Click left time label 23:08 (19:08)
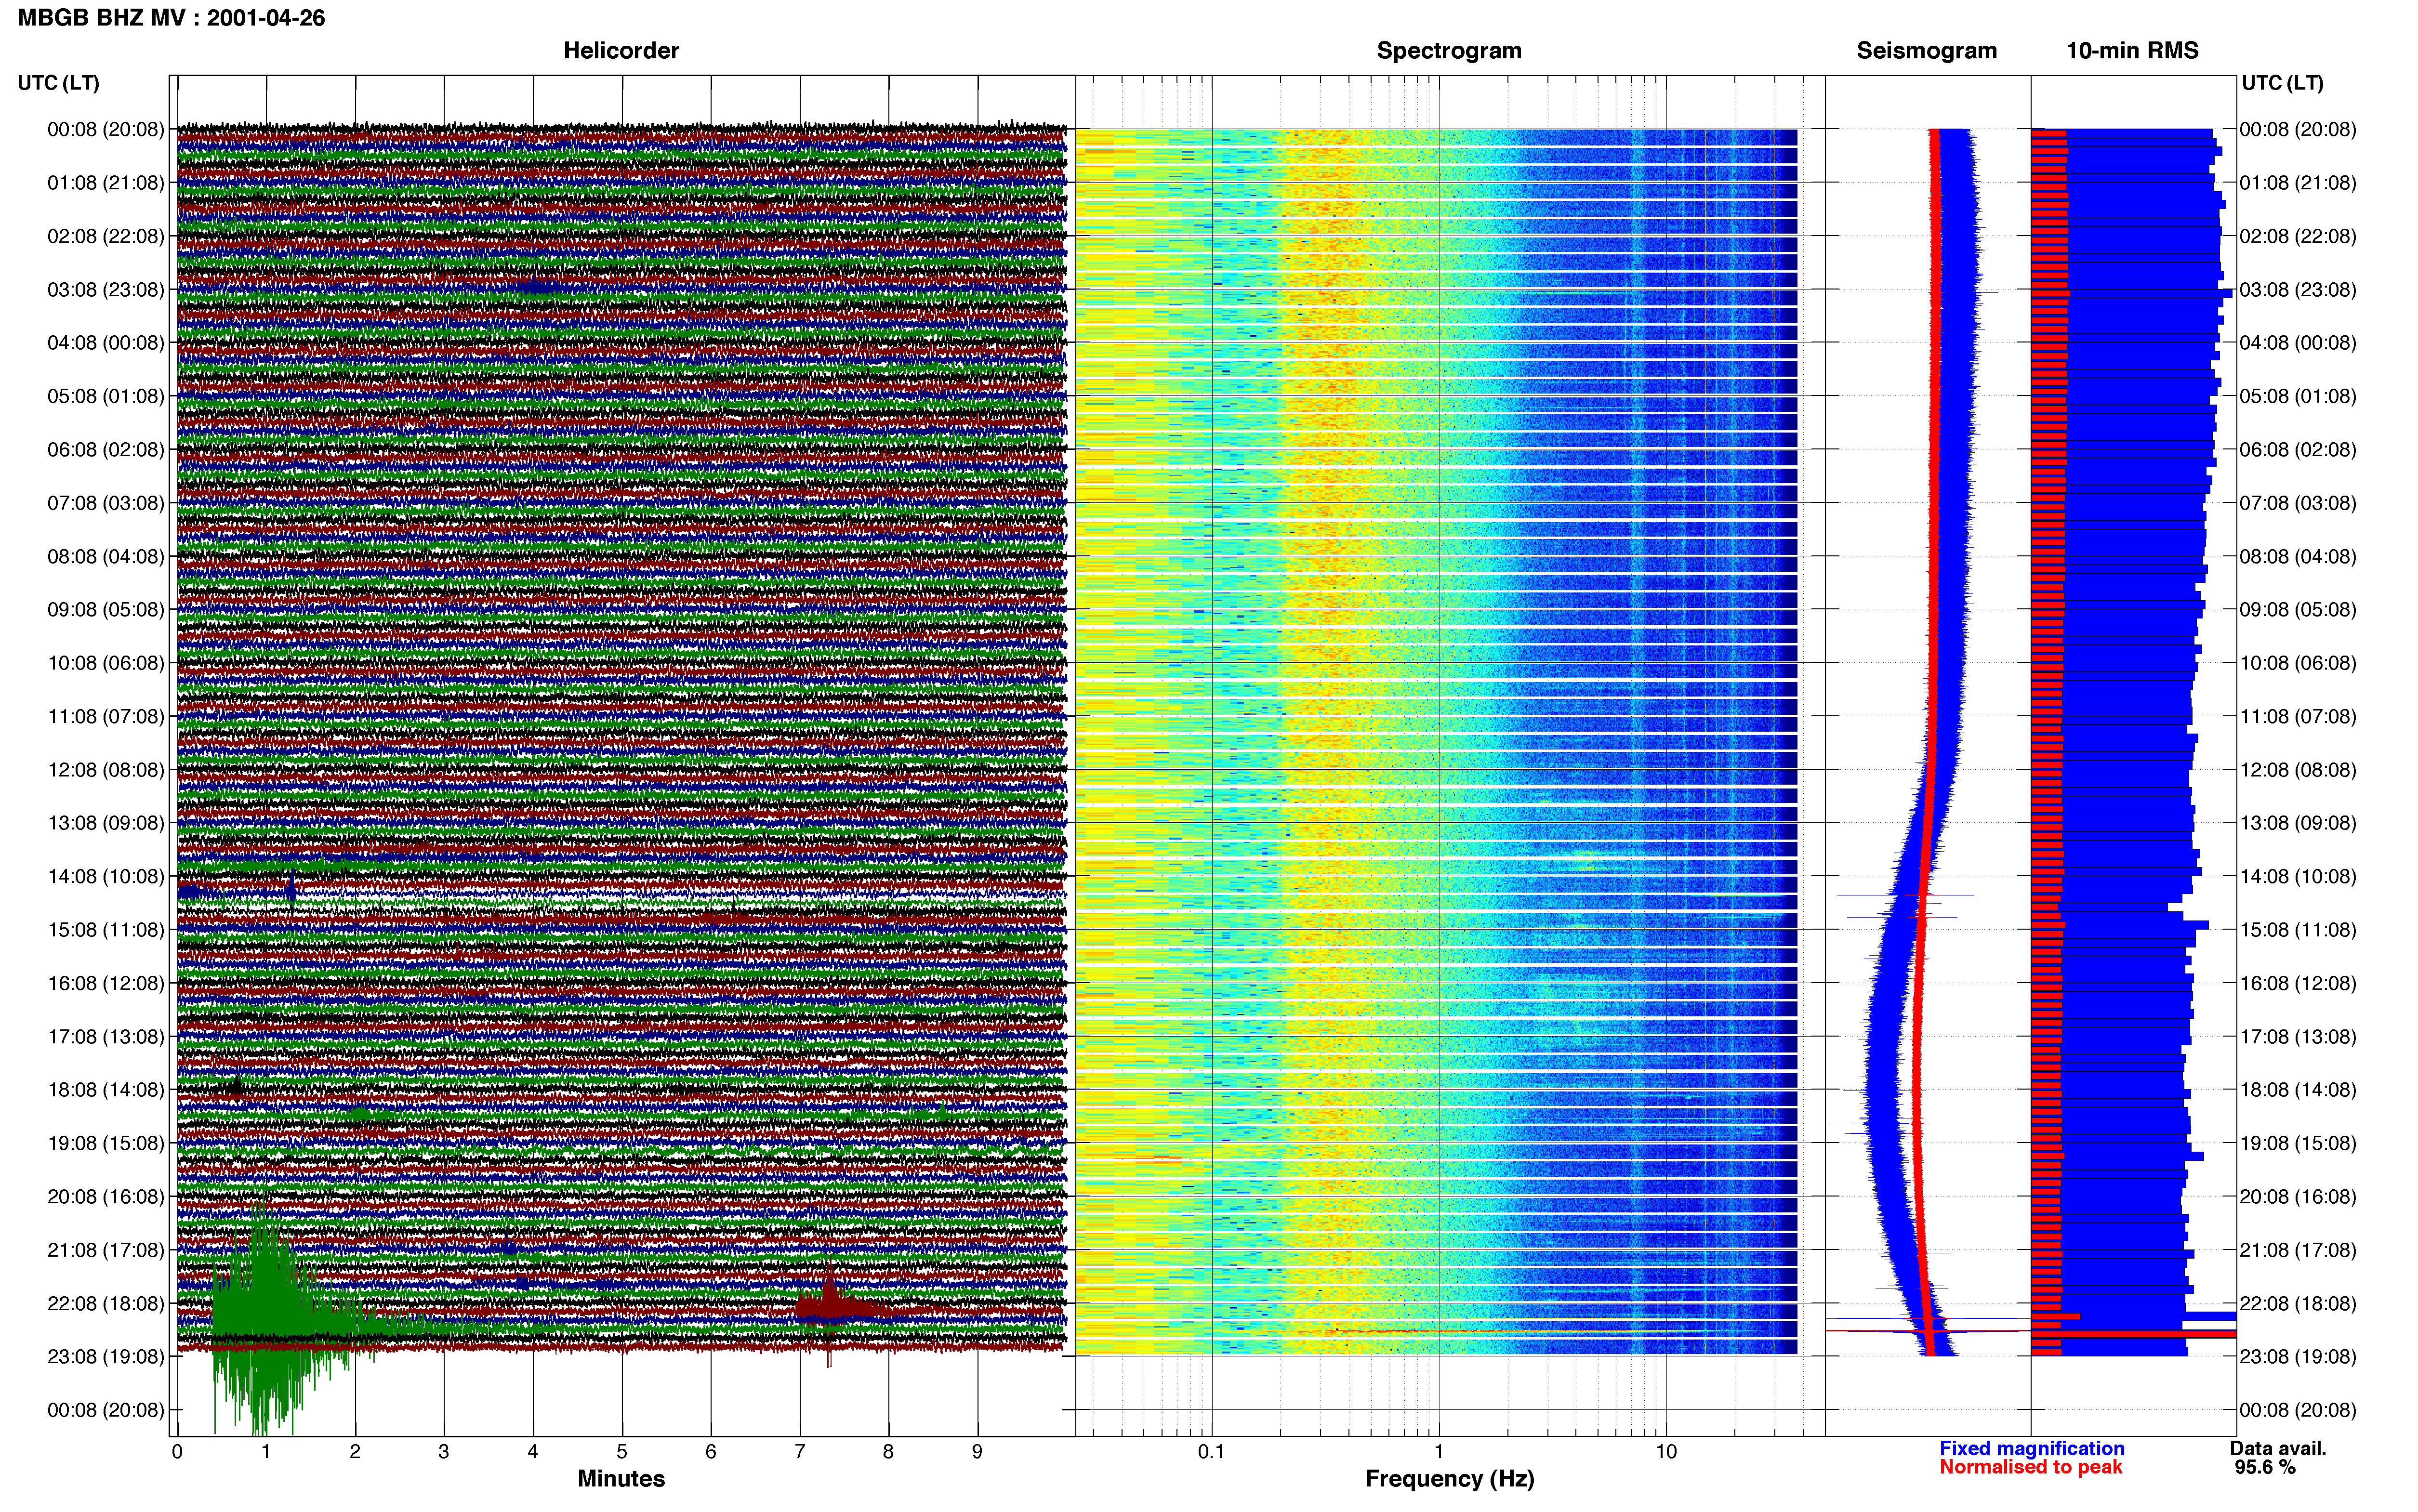The image size is (2418, 1512). coord(106,1357)
